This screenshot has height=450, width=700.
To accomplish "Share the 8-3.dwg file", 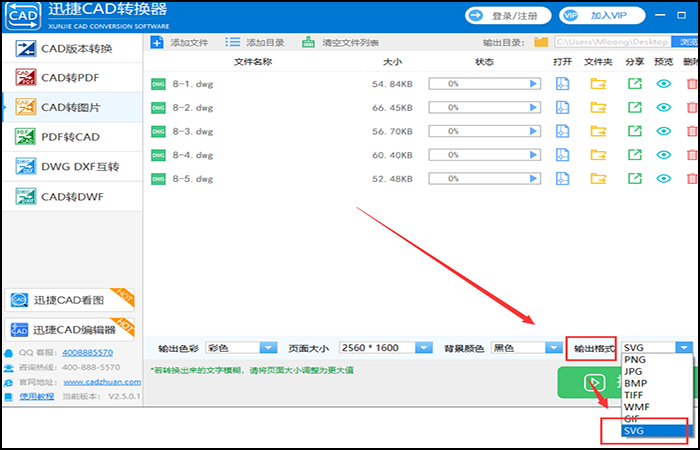I will (634, 131).
